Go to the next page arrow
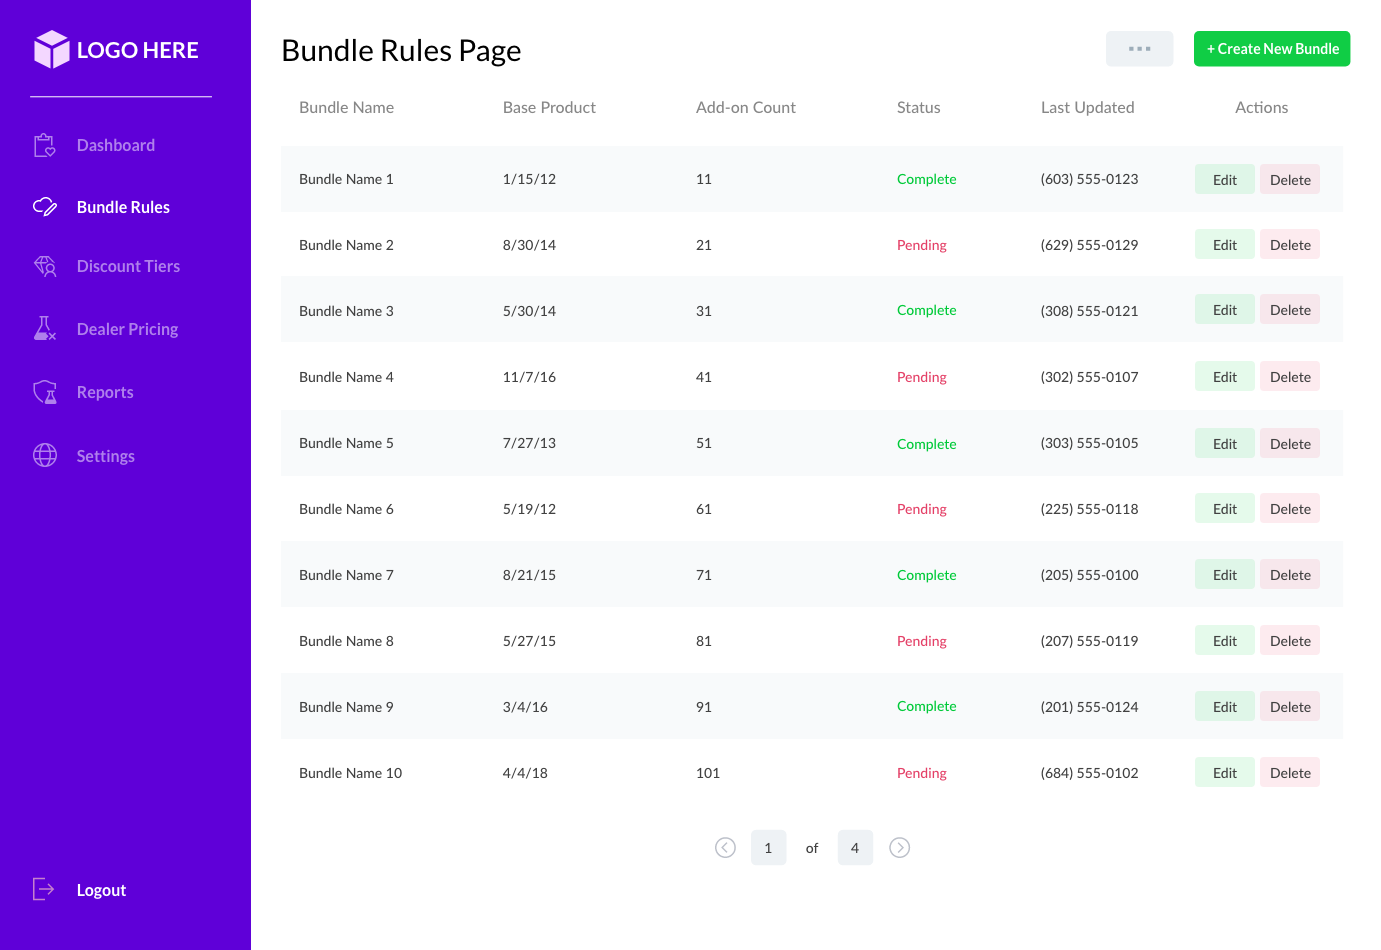1381x950 pixels. point(900,848)
